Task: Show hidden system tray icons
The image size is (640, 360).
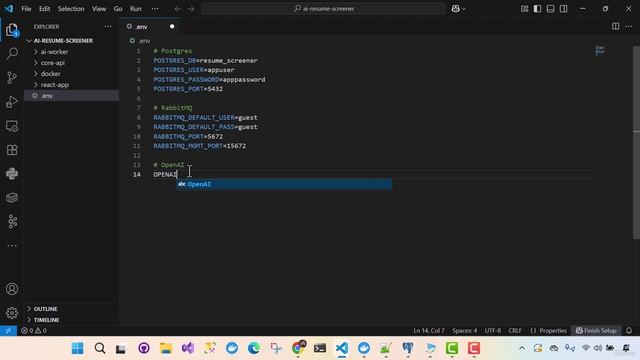Action: (522, 348)
